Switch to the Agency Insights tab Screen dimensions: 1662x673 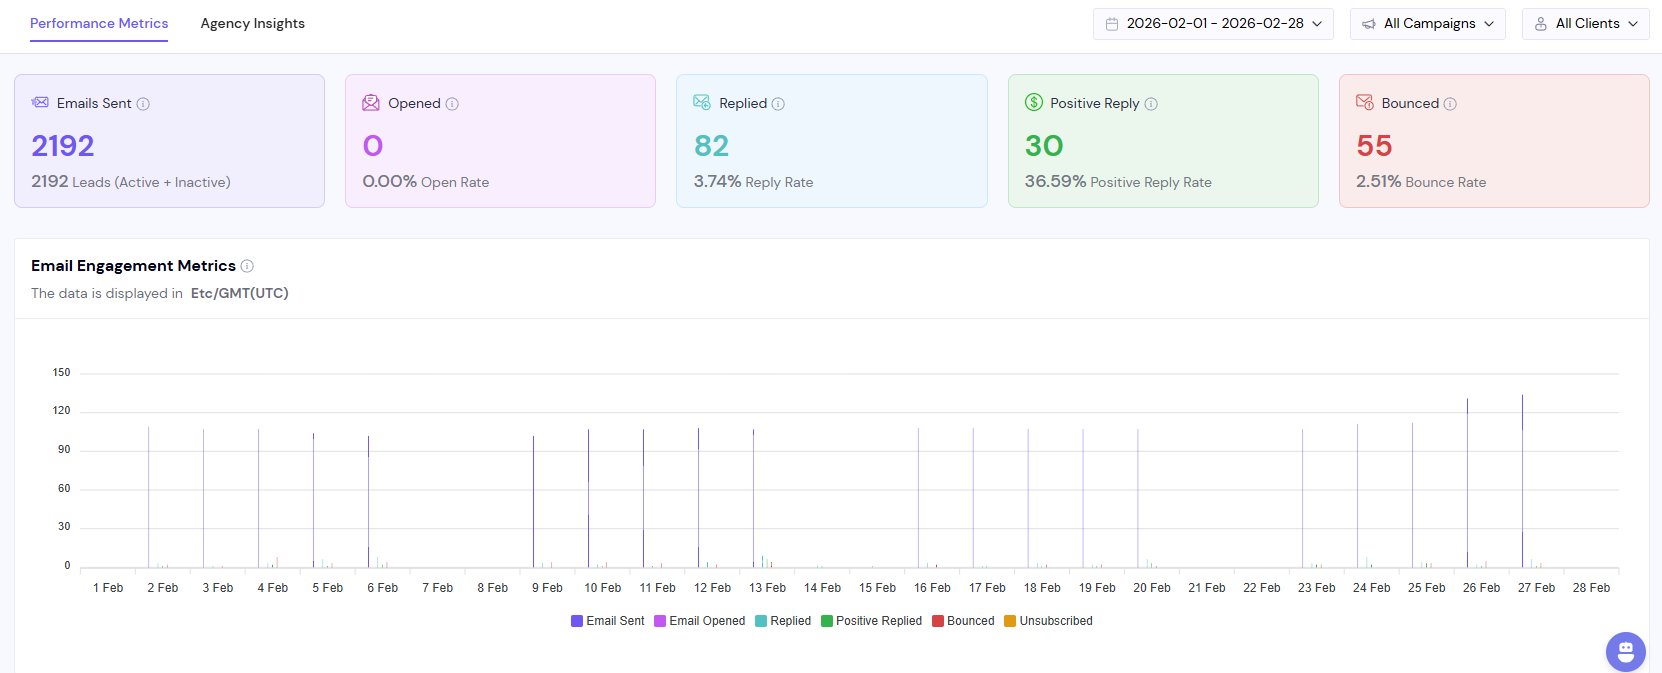point(252,23)
